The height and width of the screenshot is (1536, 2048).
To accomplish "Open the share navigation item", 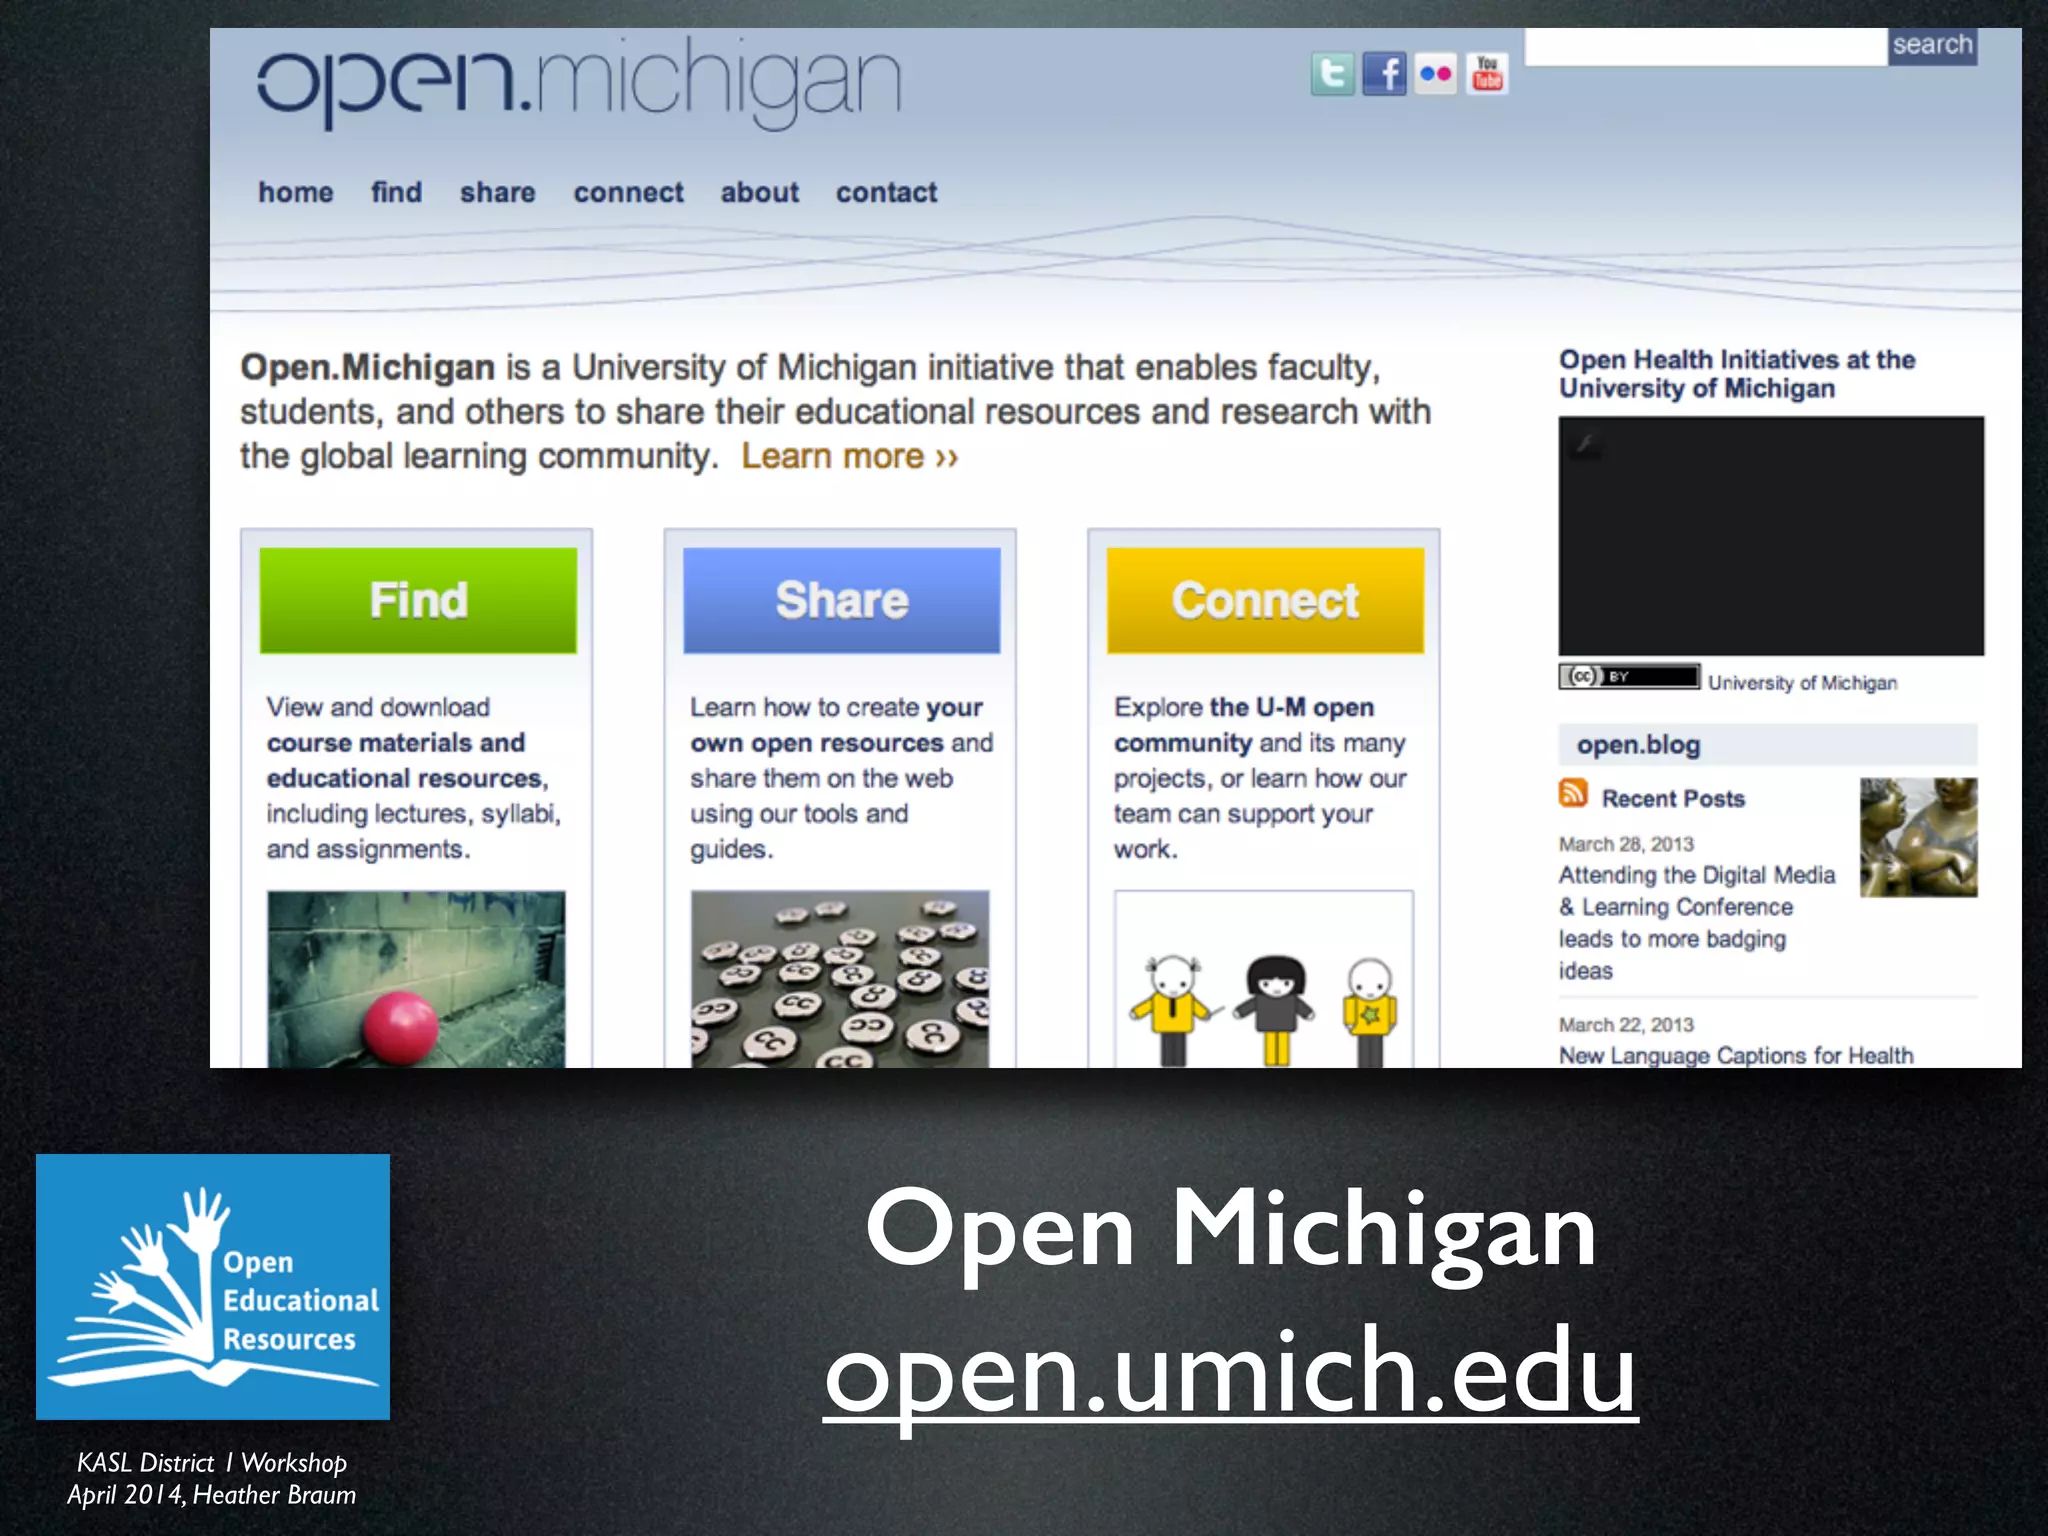I will click(498, 192).
